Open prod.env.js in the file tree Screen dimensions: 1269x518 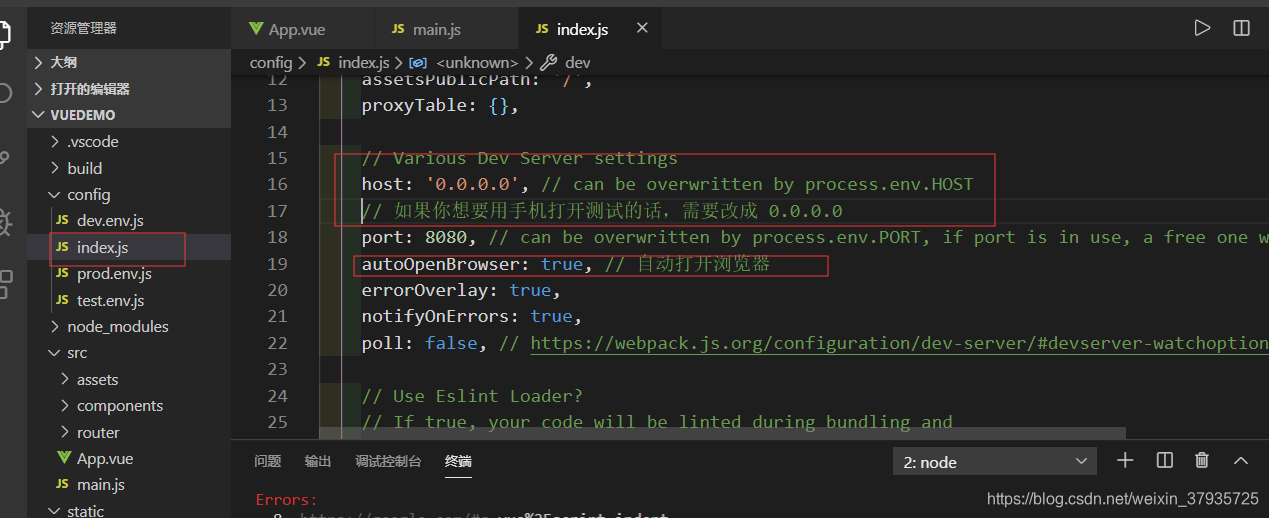point(130,273)
